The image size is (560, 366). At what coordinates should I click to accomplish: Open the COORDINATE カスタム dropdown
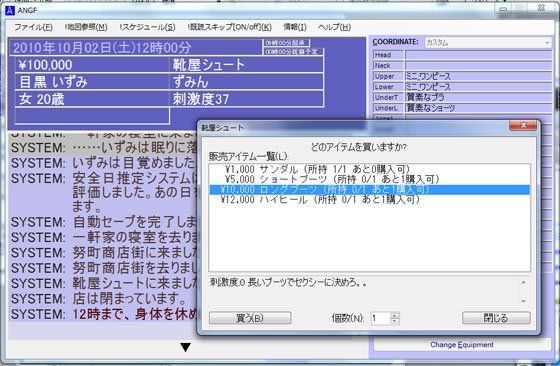tap(488, 42)
